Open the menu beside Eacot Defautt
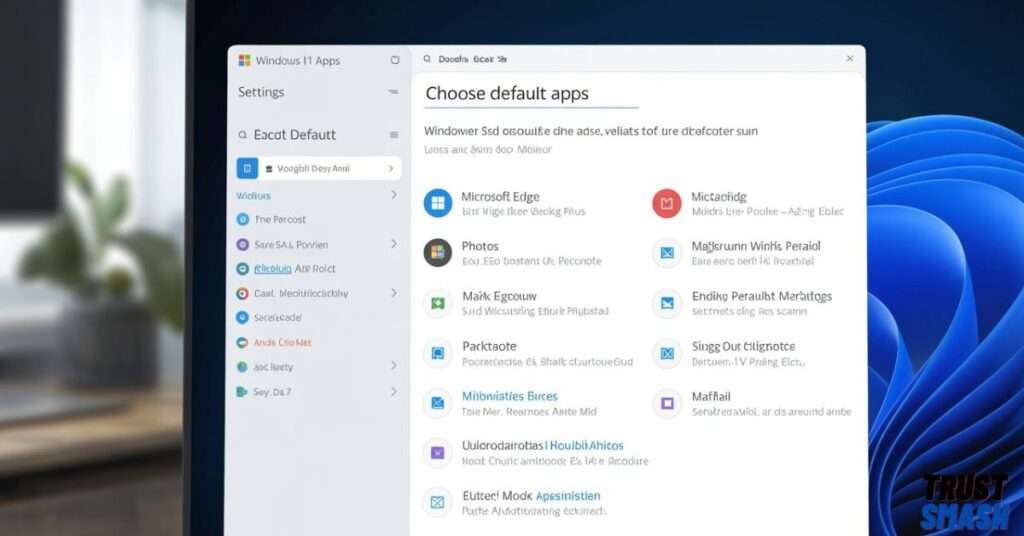Image resolution: width=1024 pixels, height=536 pixels. click(x=394, y=135)
